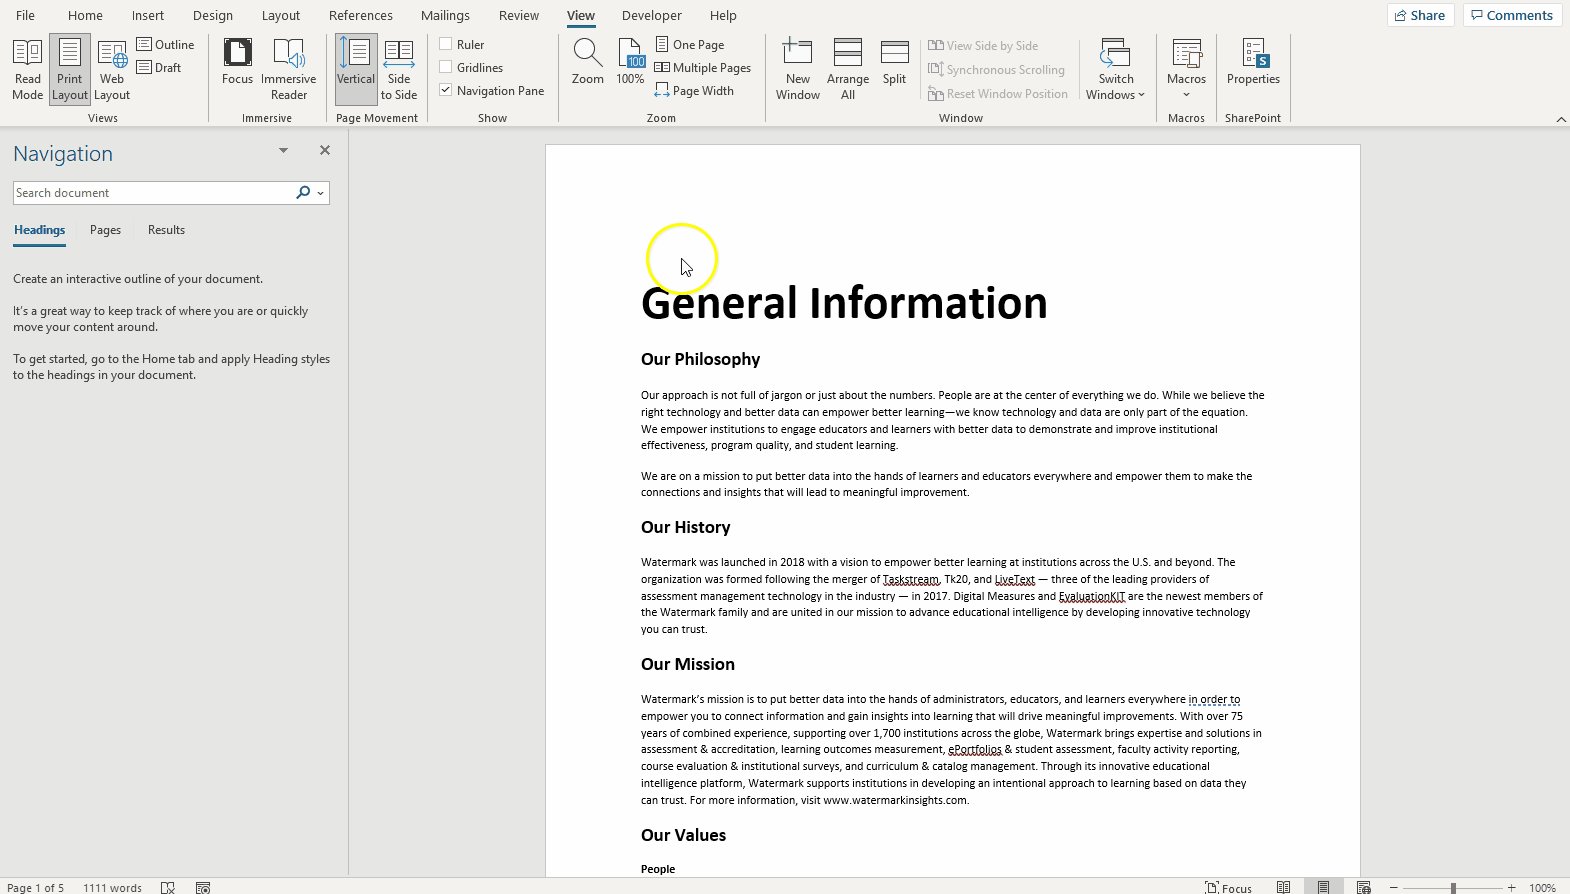Screen dimensions: 1570x894
Task: Switch to Draft view
Action: 160,68
